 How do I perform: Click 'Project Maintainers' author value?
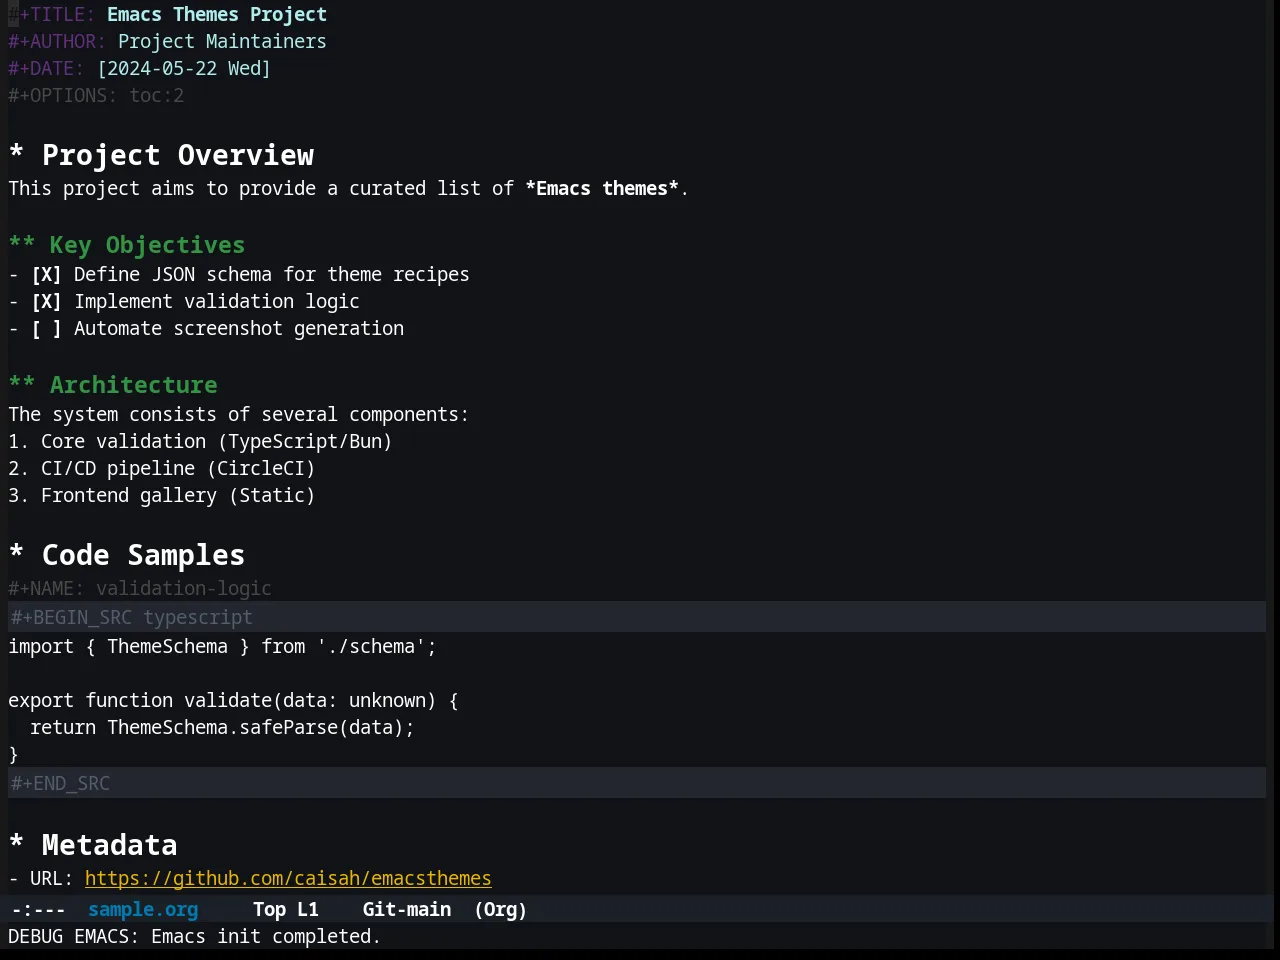pyautogui.click(x=222, y=41)
